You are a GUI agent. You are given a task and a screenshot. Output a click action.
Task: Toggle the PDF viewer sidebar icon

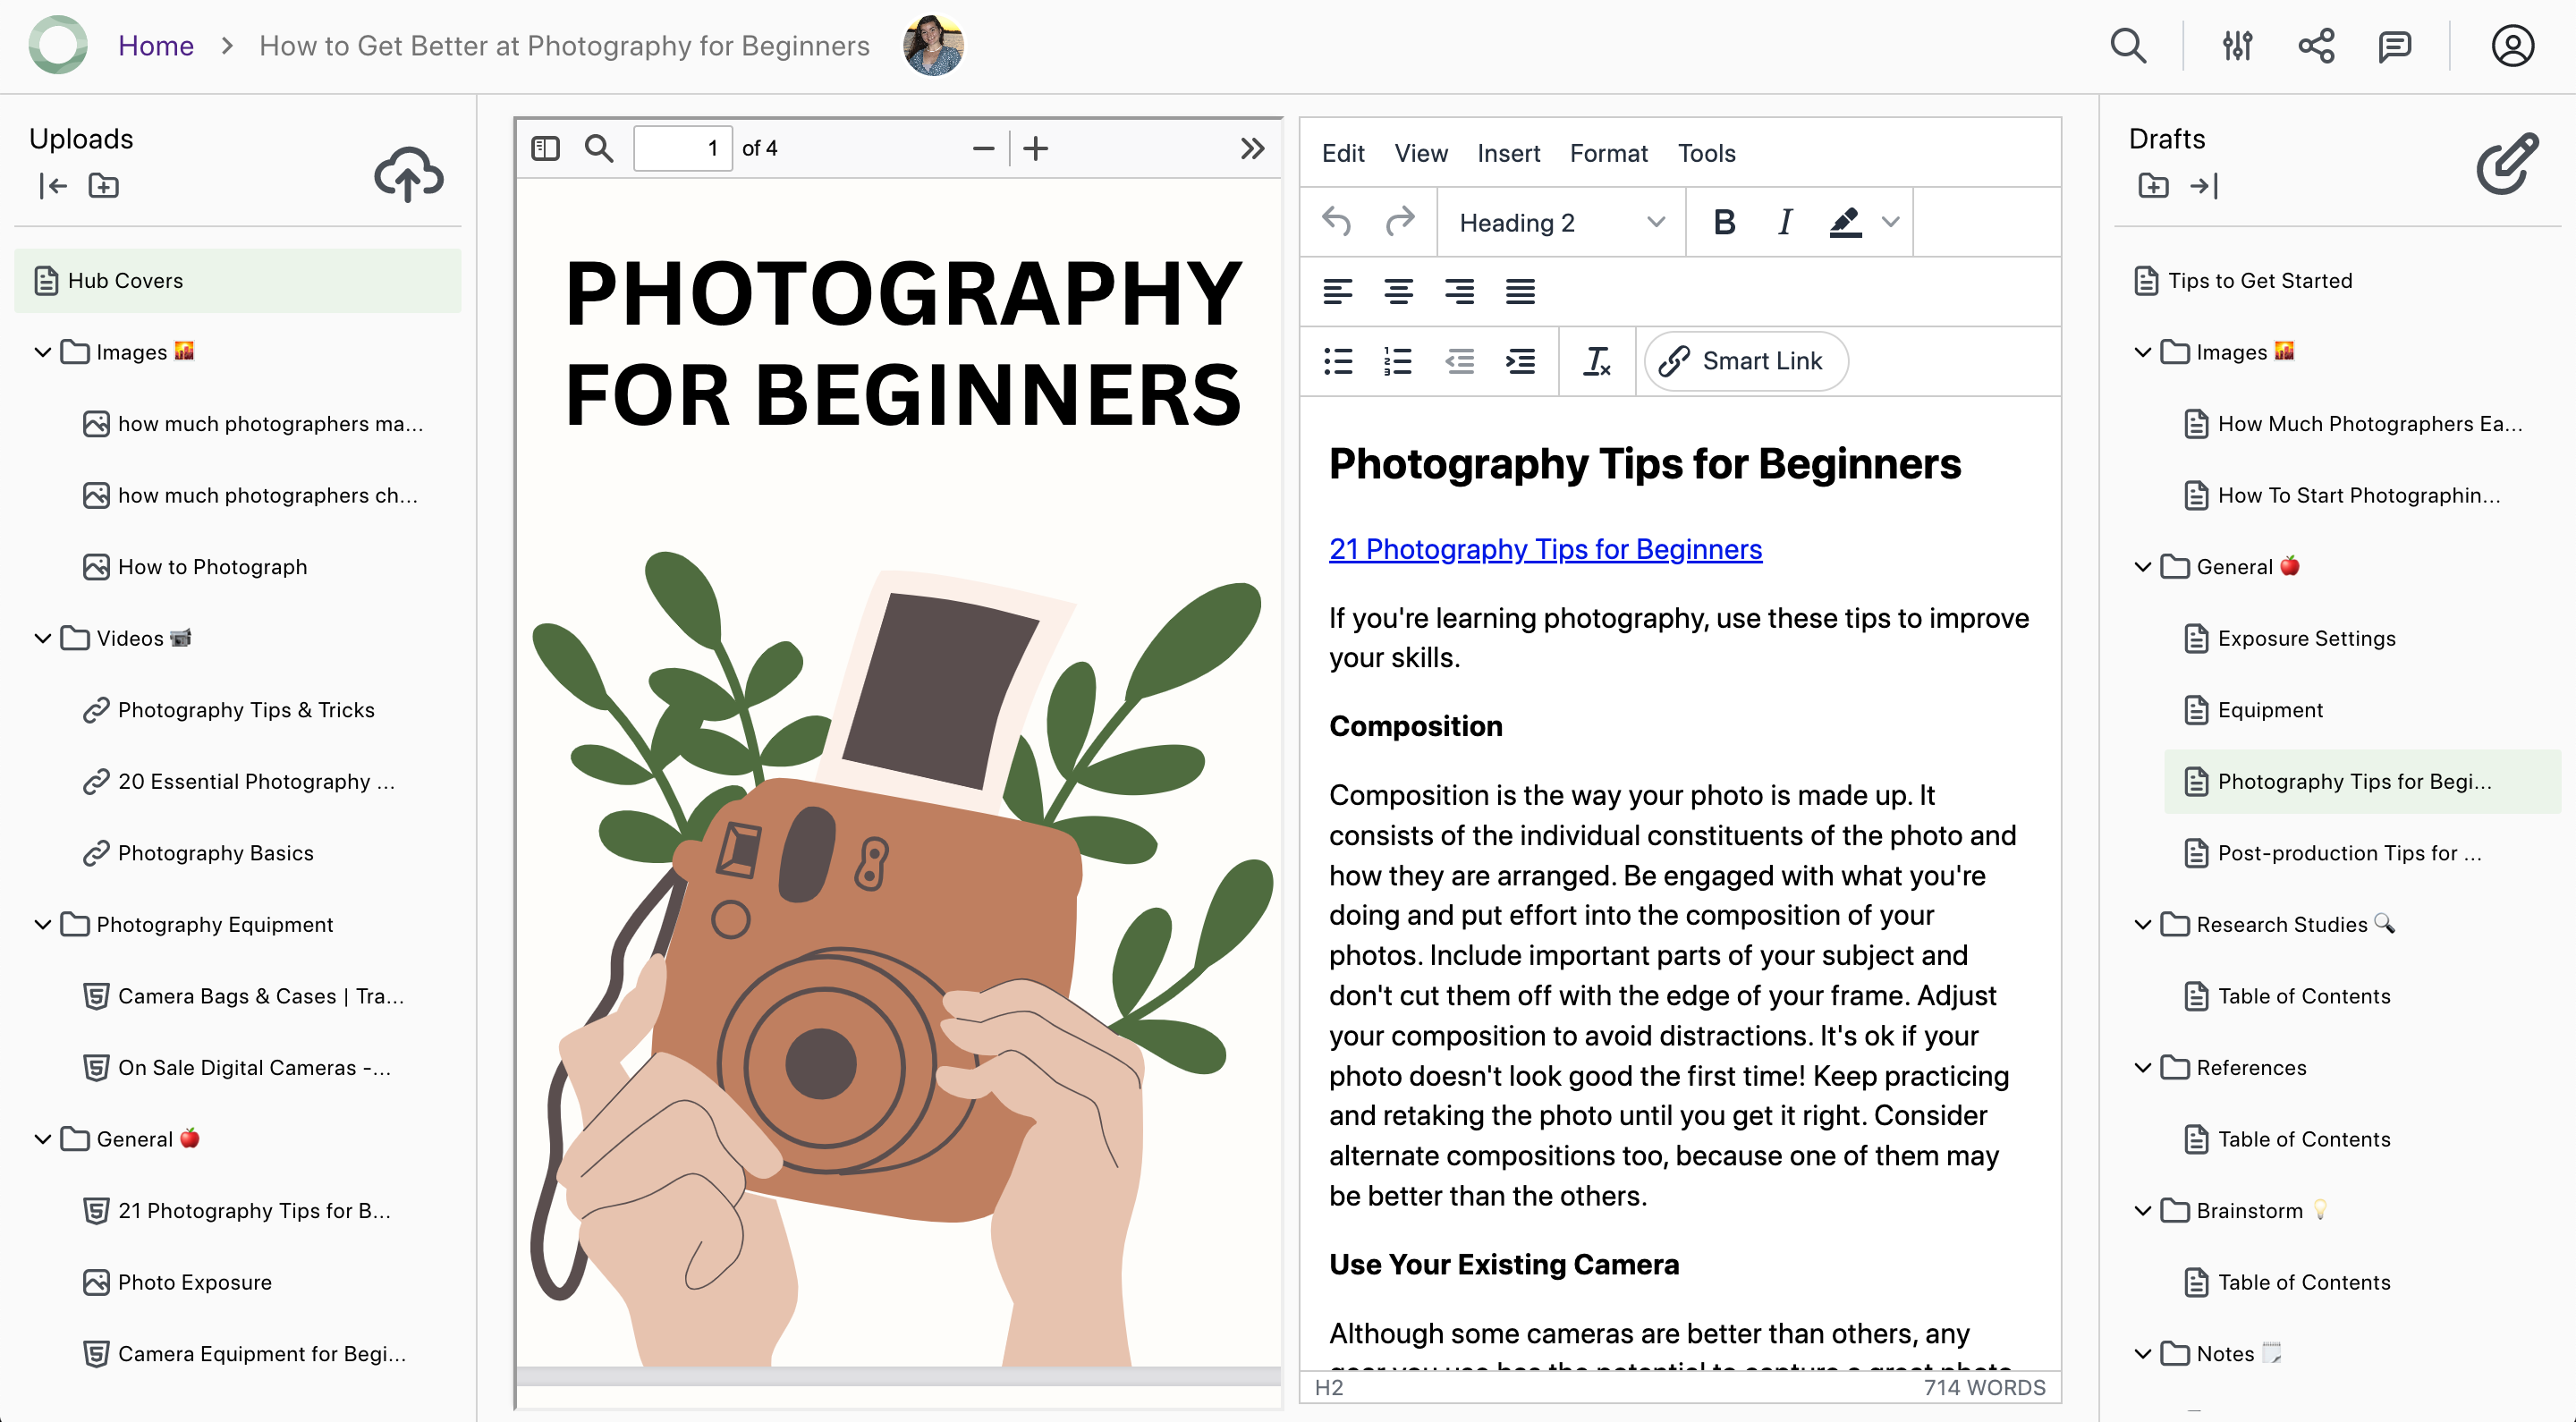pos(545,149)
